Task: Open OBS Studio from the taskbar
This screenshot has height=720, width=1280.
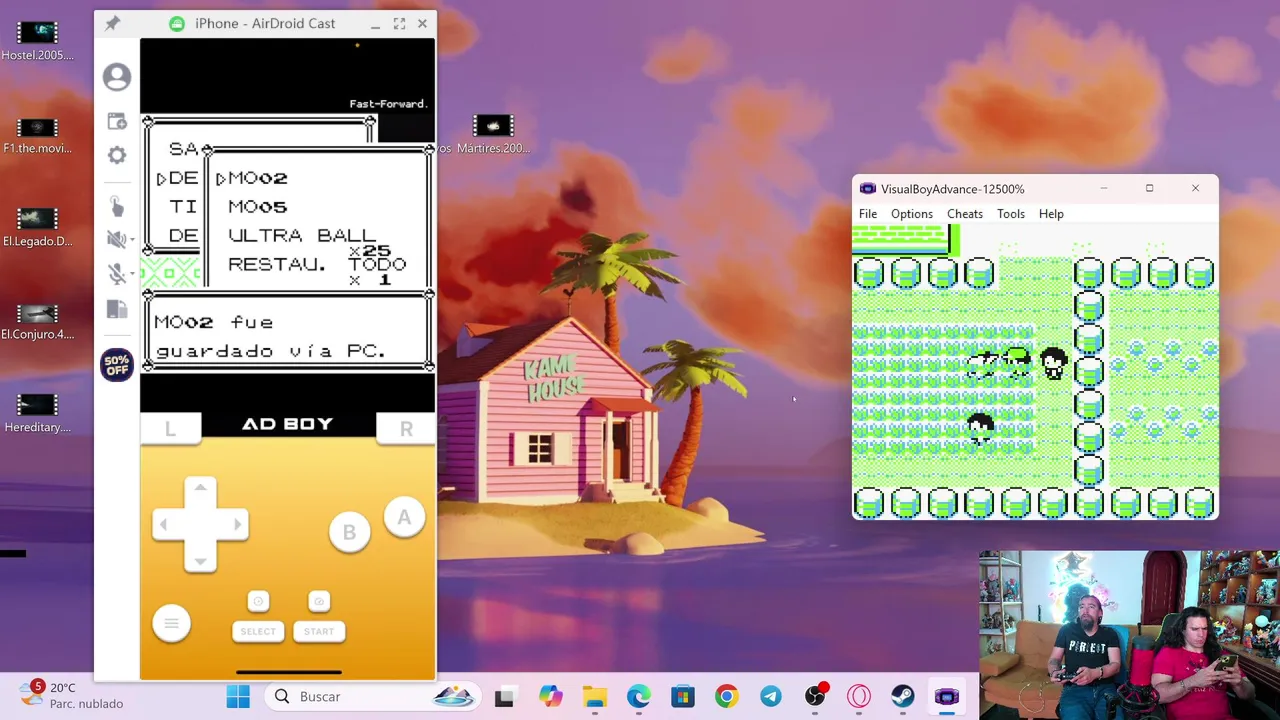Action: (x=815, y=697)
